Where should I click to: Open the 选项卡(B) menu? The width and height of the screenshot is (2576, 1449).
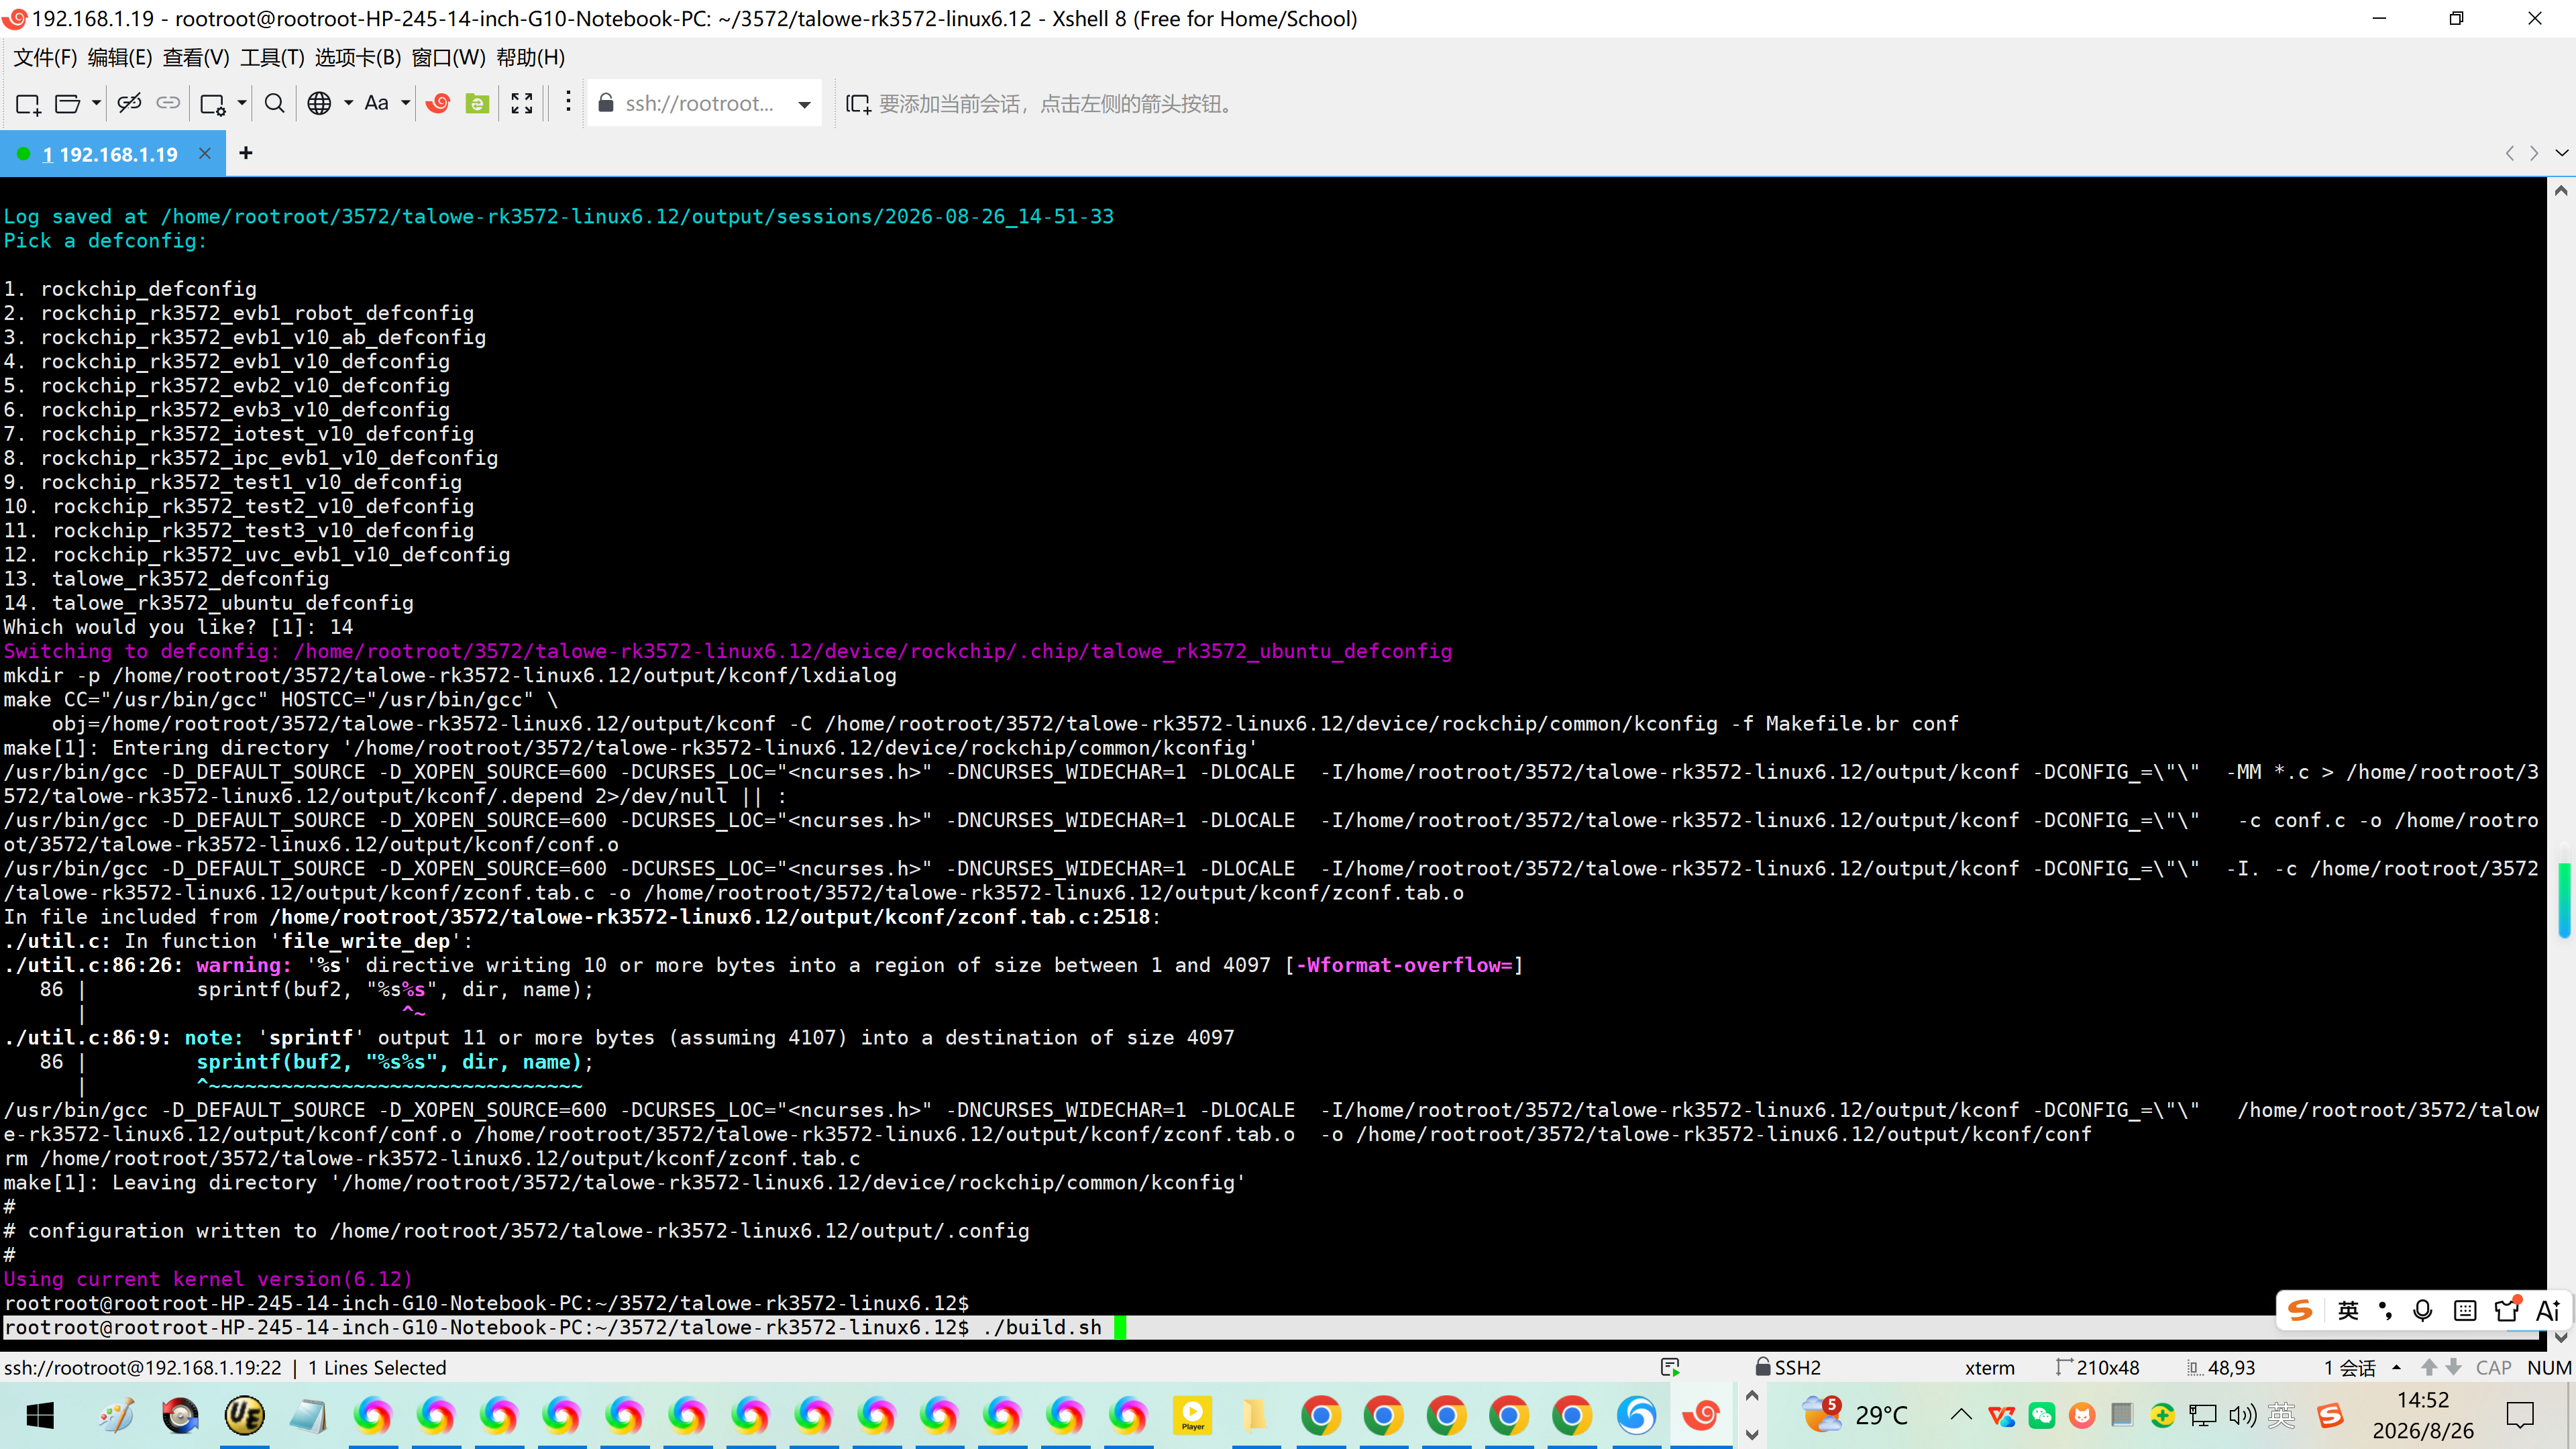358,58
